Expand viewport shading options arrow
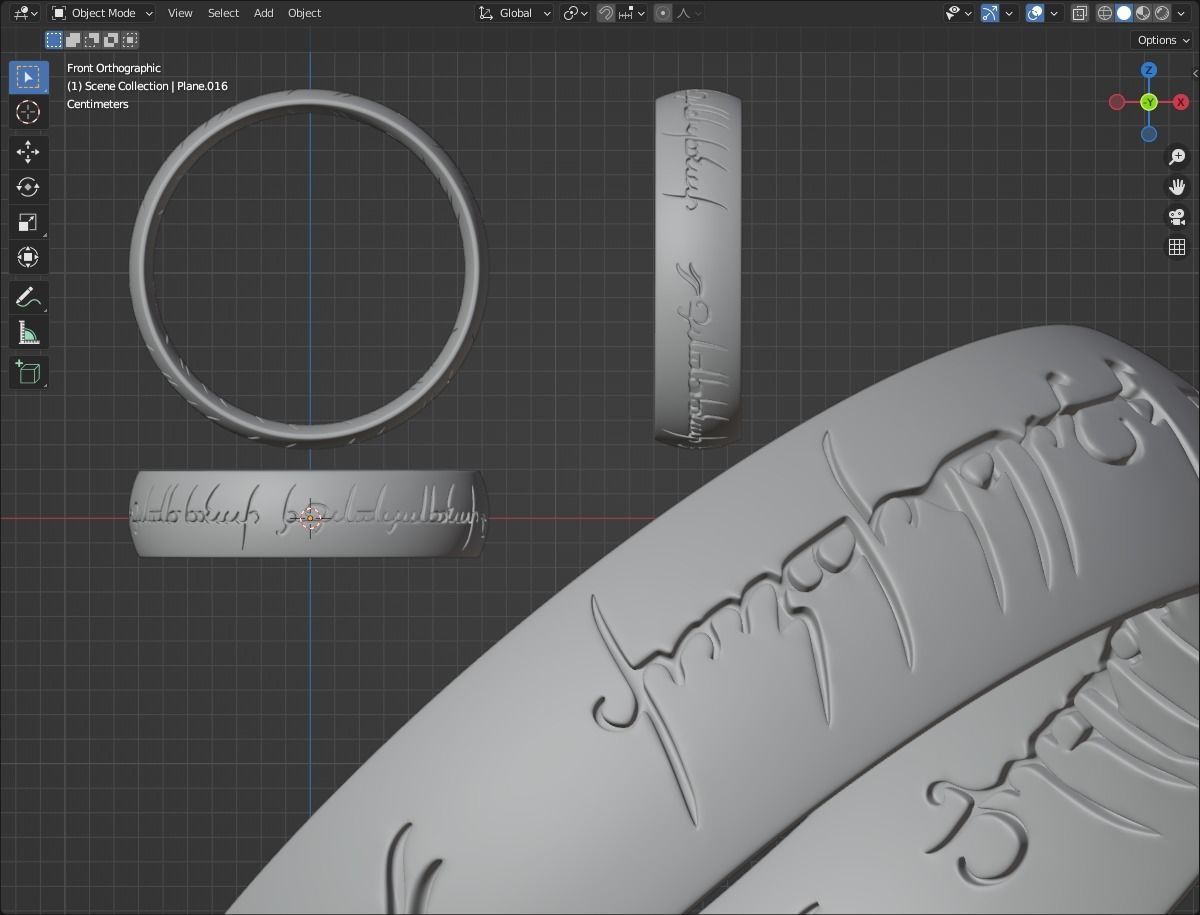The height and width of the screenshot is (915, 1200). [1182, 13]
